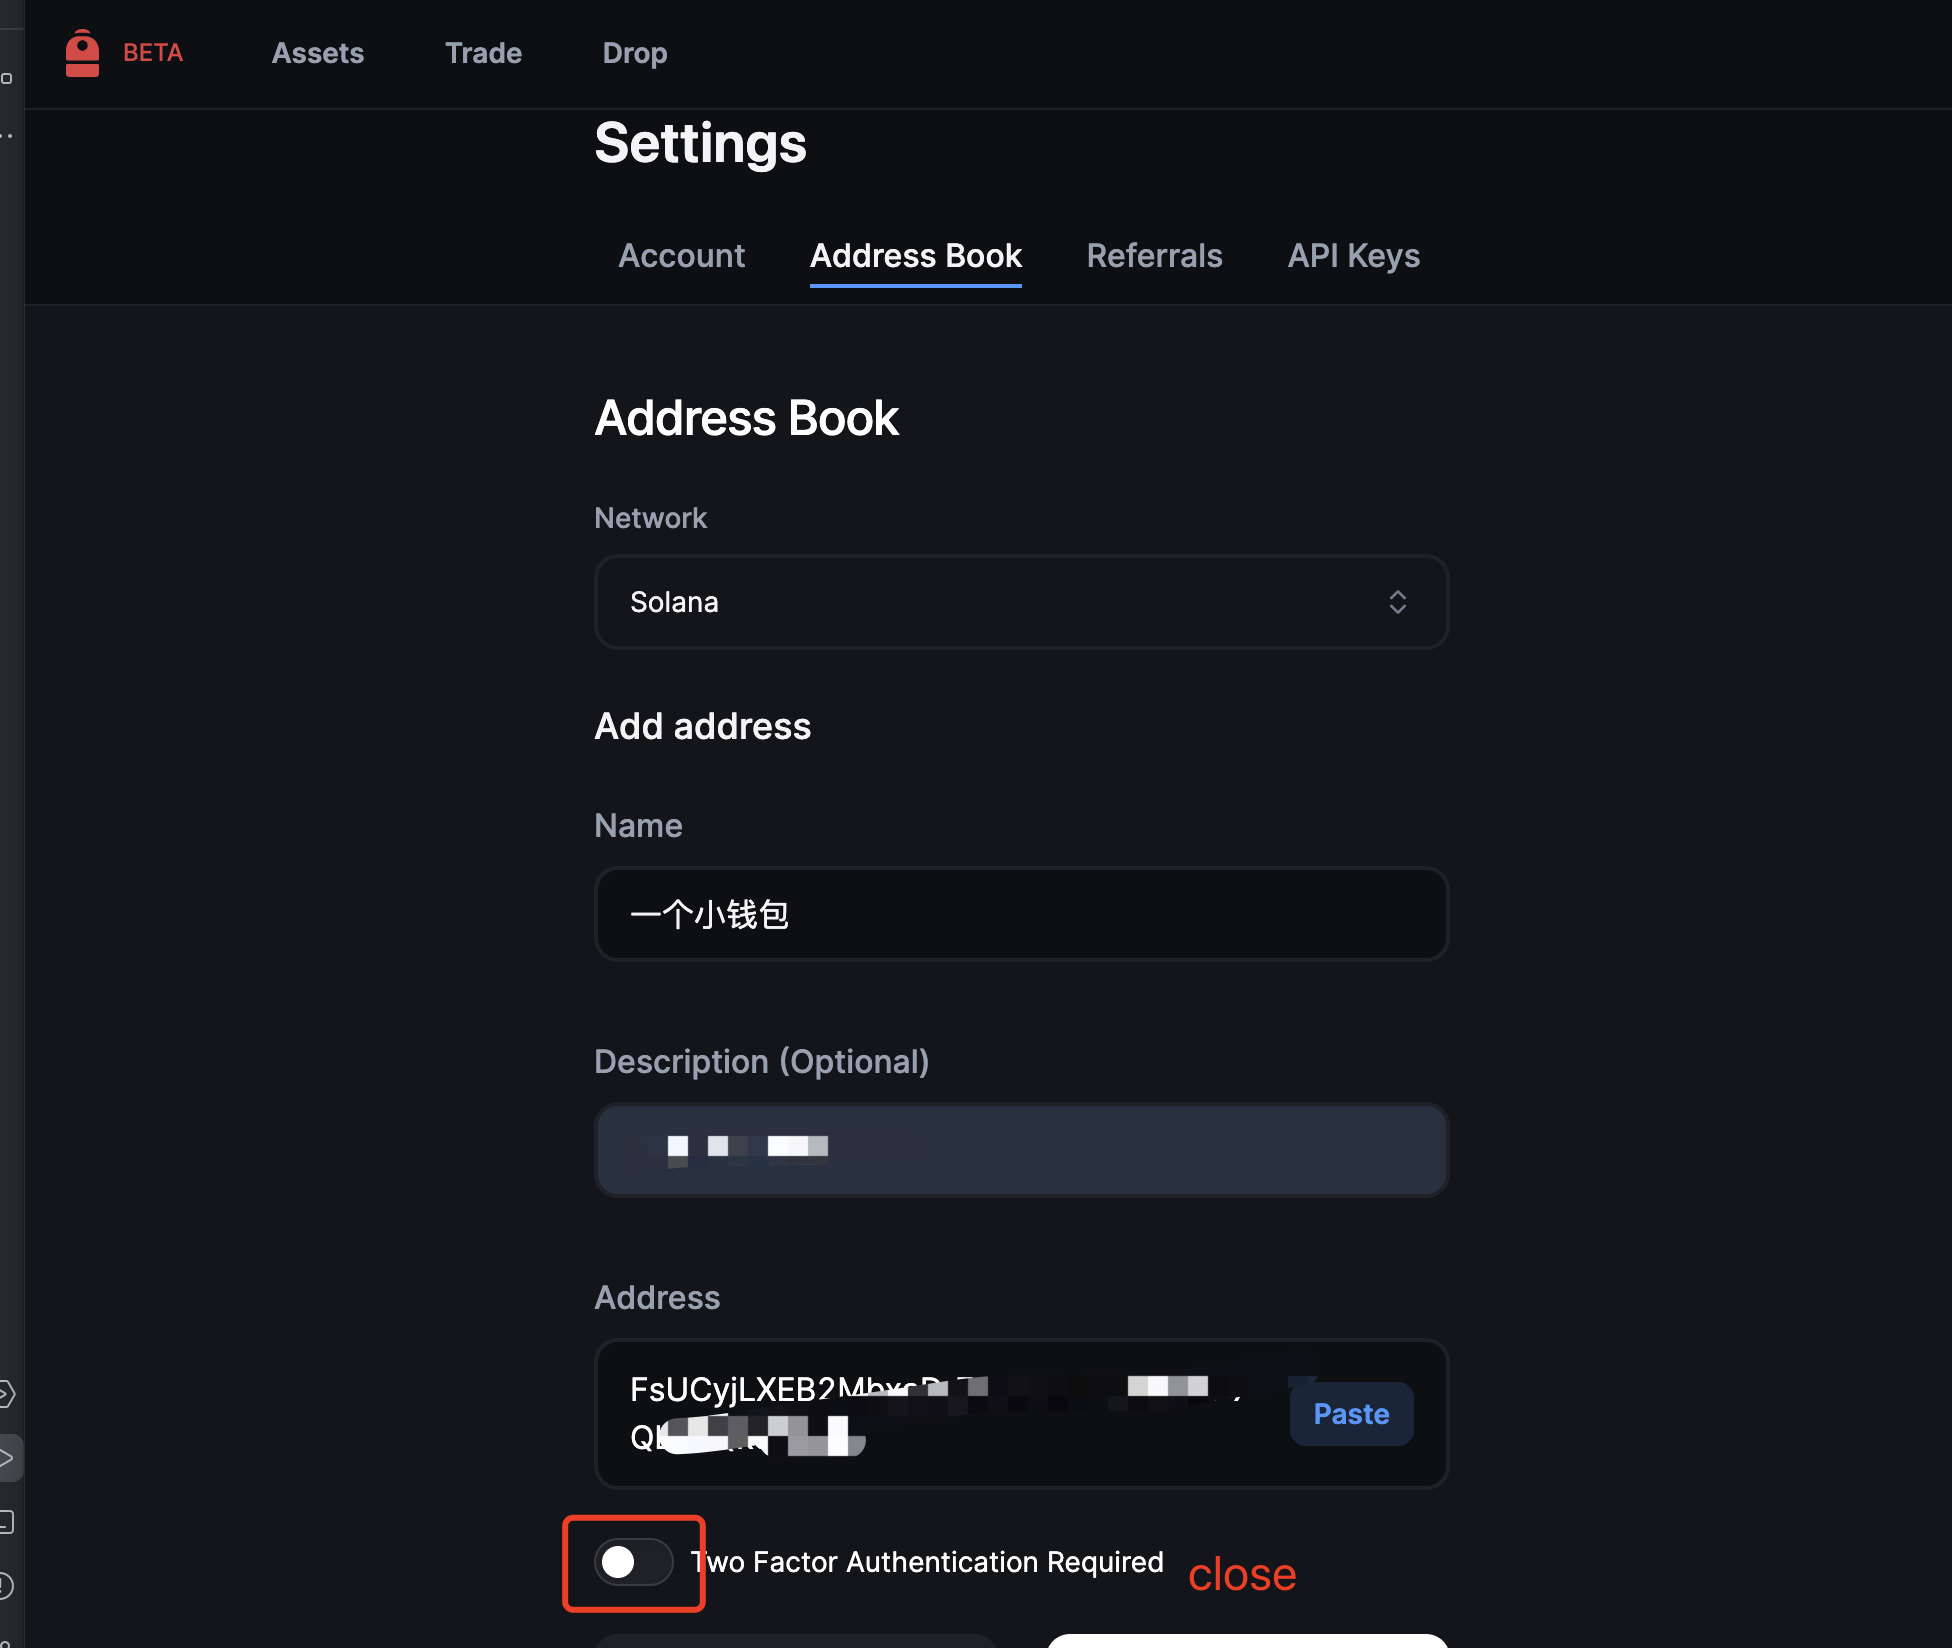Open Trade in top navigation

click(x=483, y=53)
